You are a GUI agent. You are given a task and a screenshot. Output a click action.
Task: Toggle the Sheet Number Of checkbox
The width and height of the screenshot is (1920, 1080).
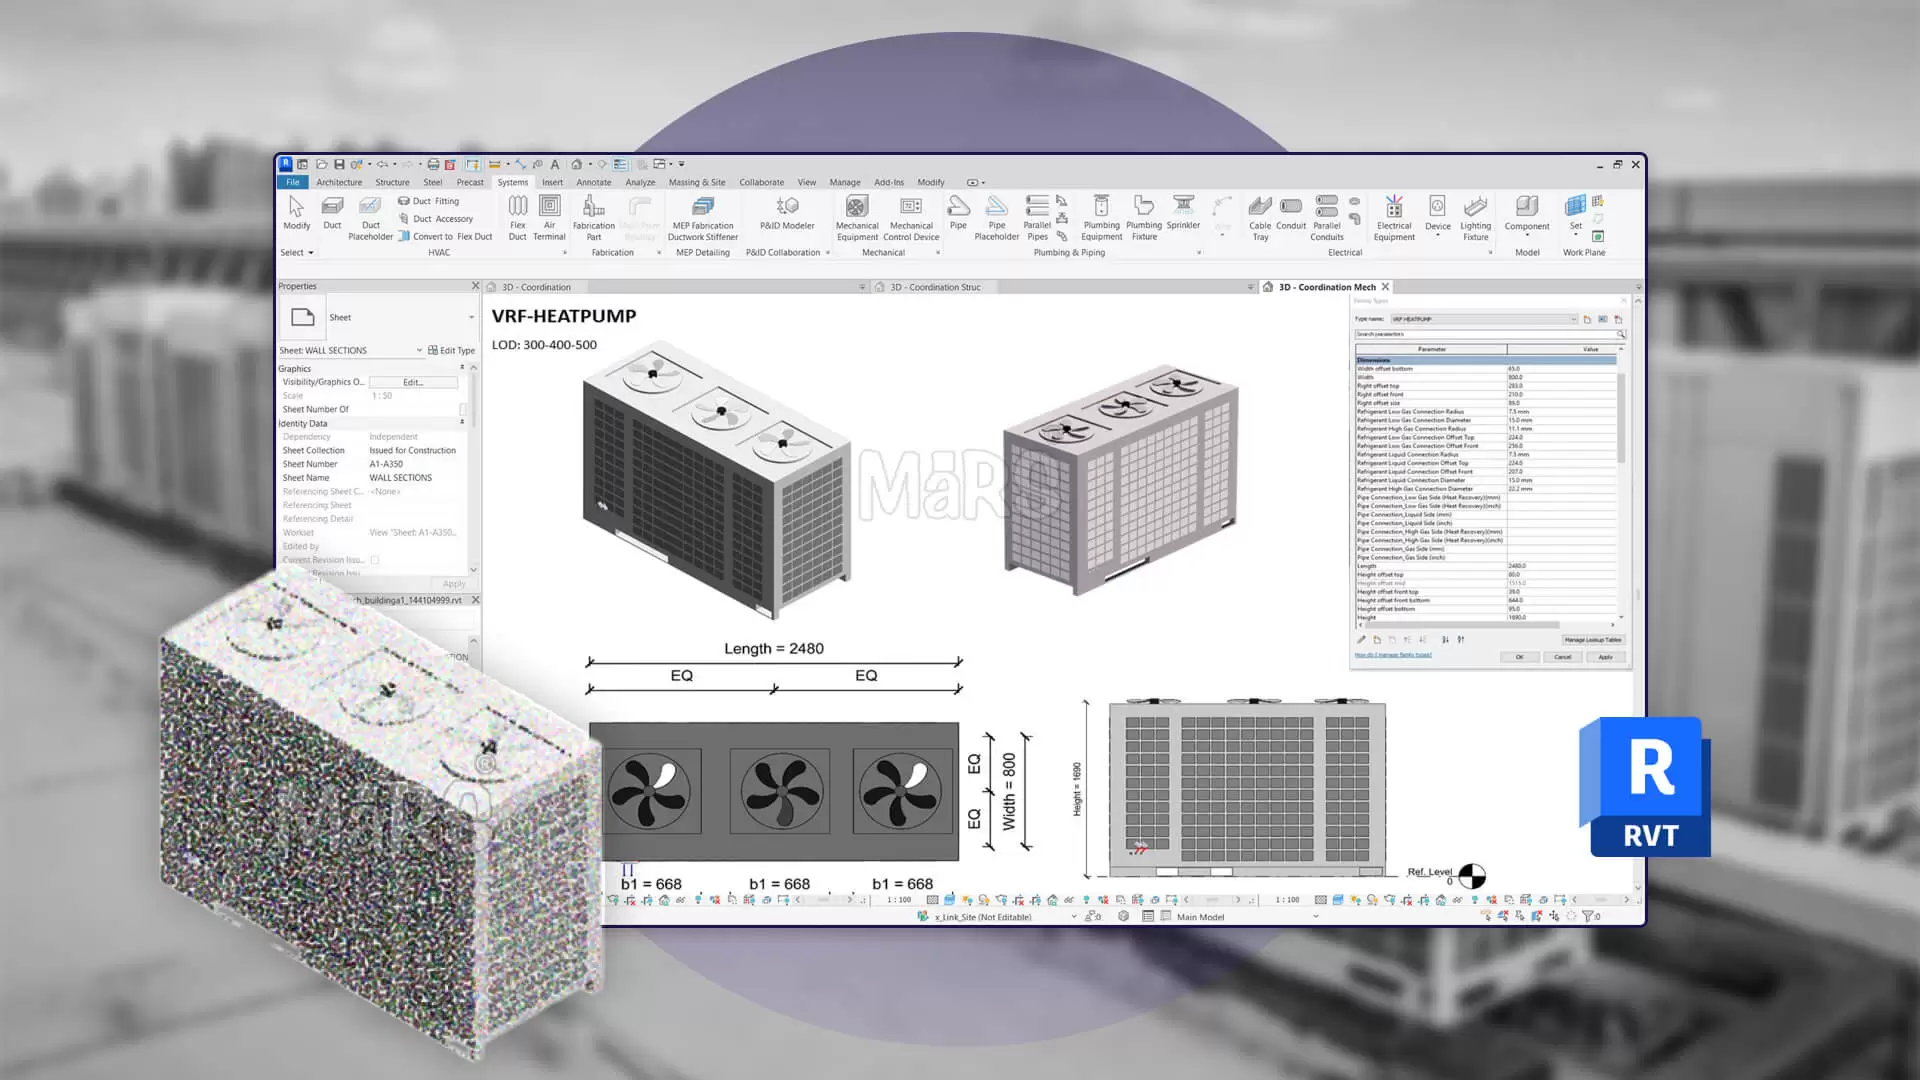coord(463,409)
